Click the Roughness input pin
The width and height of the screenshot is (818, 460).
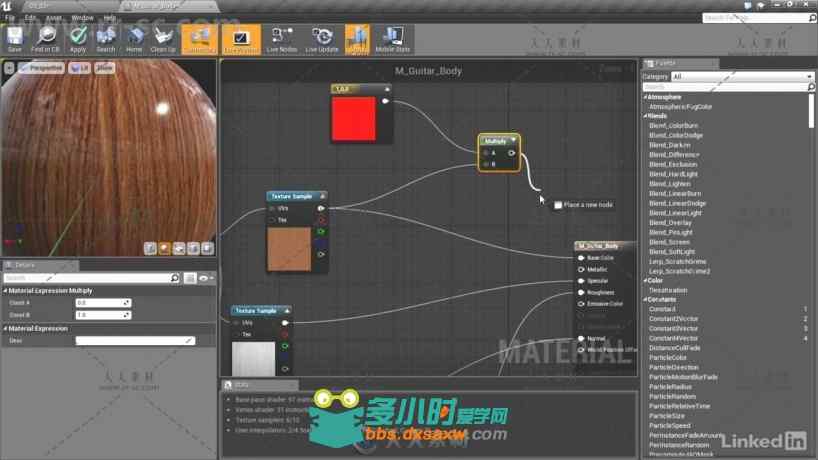coord(581,292)
